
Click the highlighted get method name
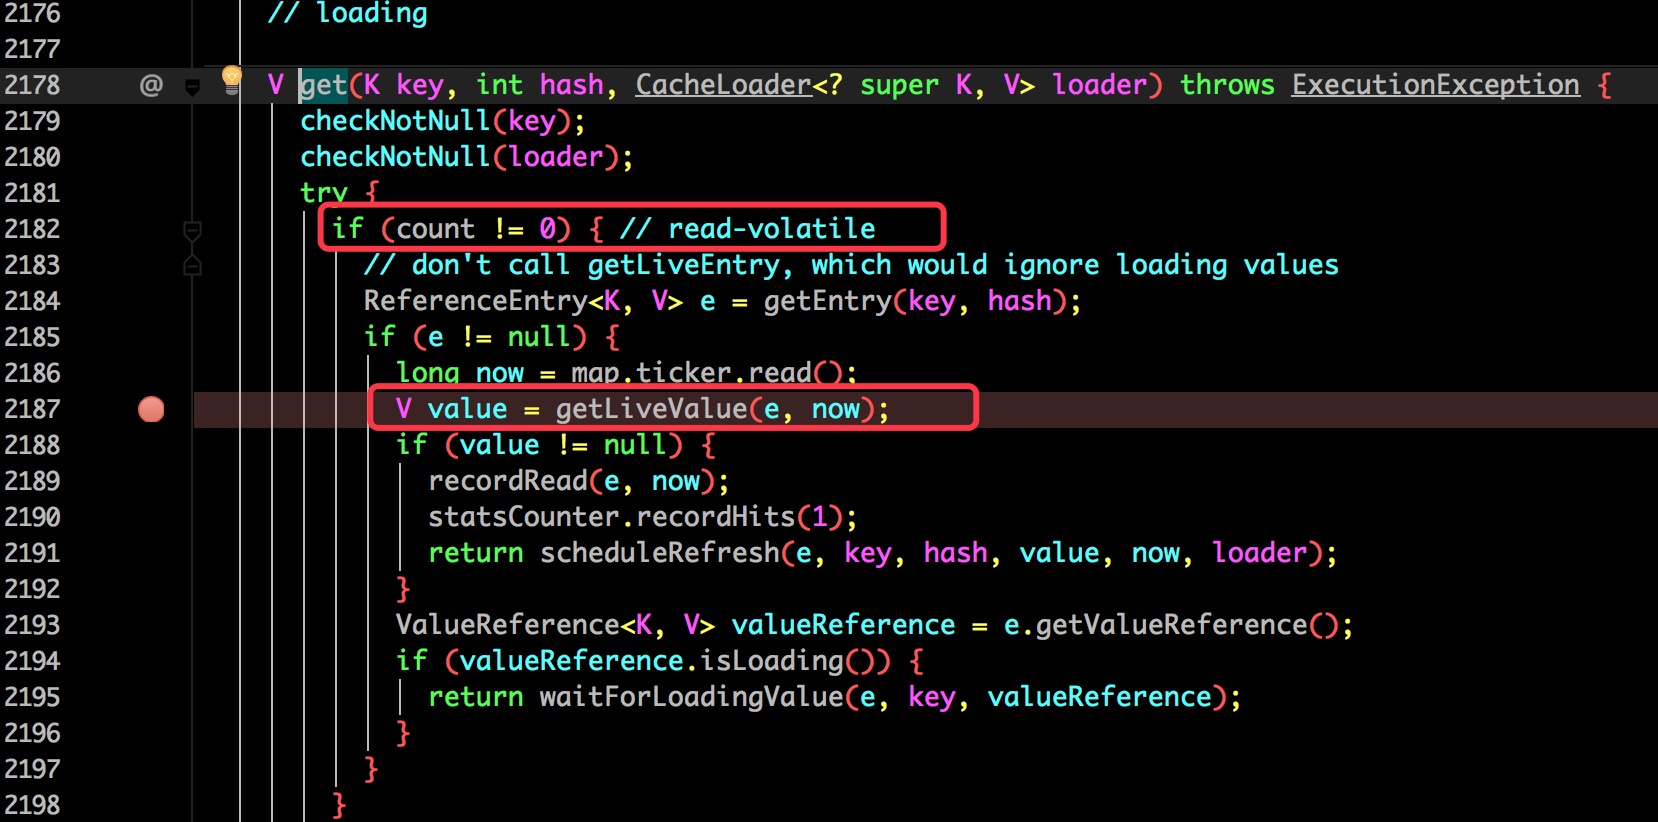pyautogui.click(x=324, y=86)
